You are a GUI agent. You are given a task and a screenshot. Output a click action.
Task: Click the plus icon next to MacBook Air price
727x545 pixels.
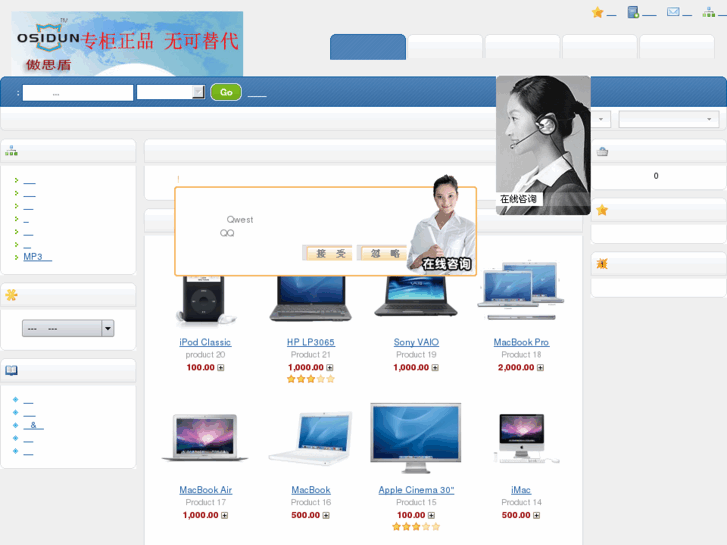[224, 515]
